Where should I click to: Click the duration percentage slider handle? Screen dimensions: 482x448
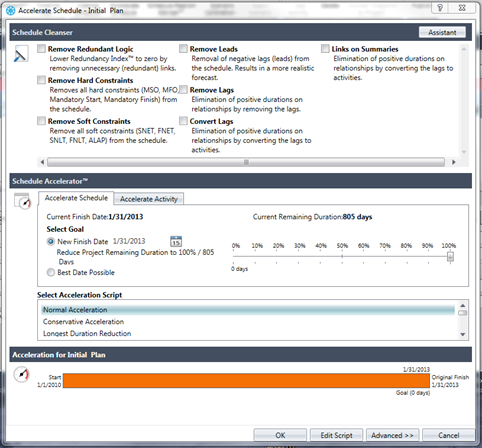[x=450, y=257]
